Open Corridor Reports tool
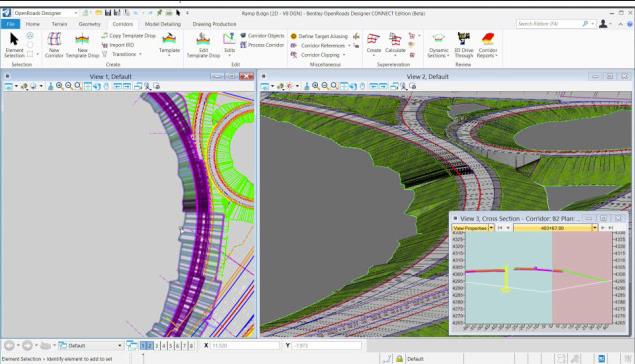The height and width of the screenshot is (364, 635). [488, 45]
